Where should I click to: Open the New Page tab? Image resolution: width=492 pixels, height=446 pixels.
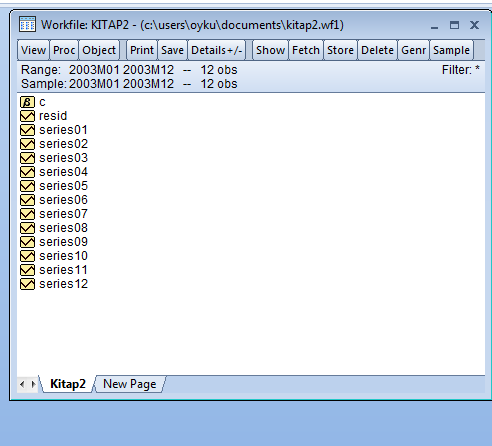click(x=130, y=384)
